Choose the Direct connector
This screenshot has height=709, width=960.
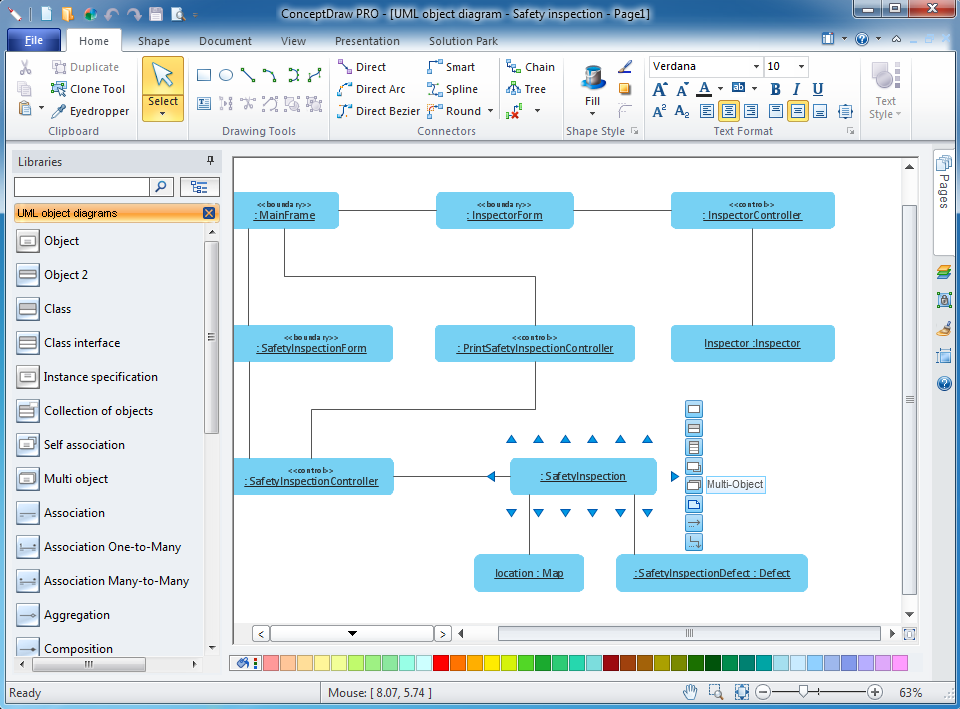362,67
